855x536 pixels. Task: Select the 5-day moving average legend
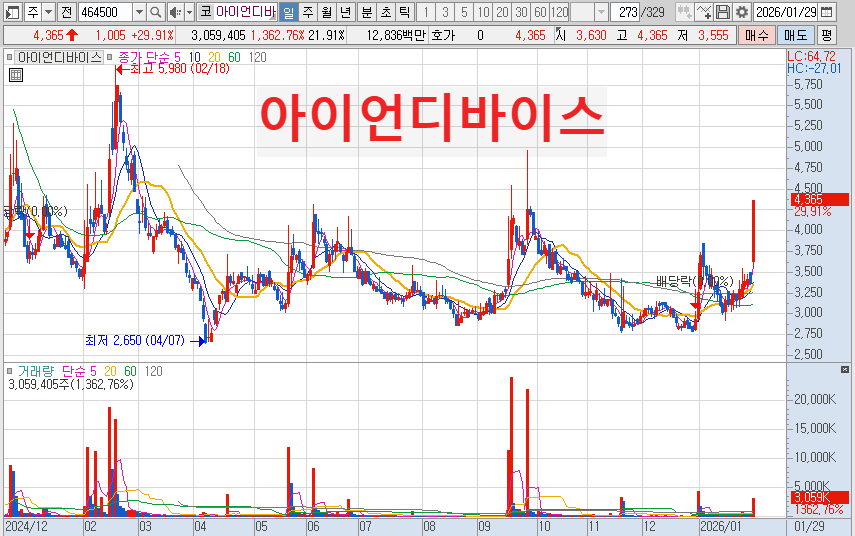(177, 57)
